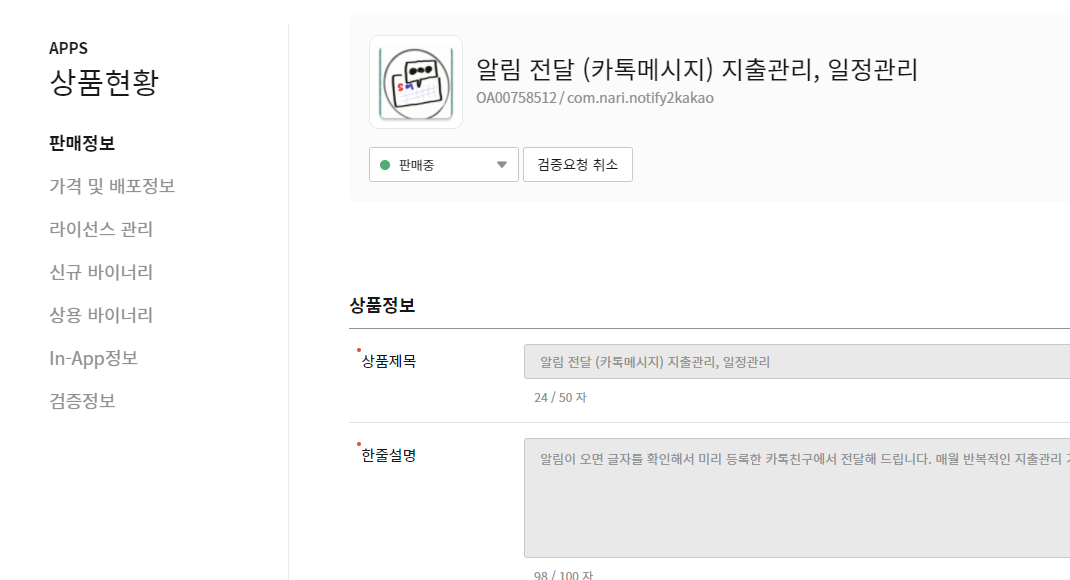Image resolution: width=1070 pixels, height=580 pixels.
Task: Click the 한줄설명 field label
Action: [x=388, y=455]
